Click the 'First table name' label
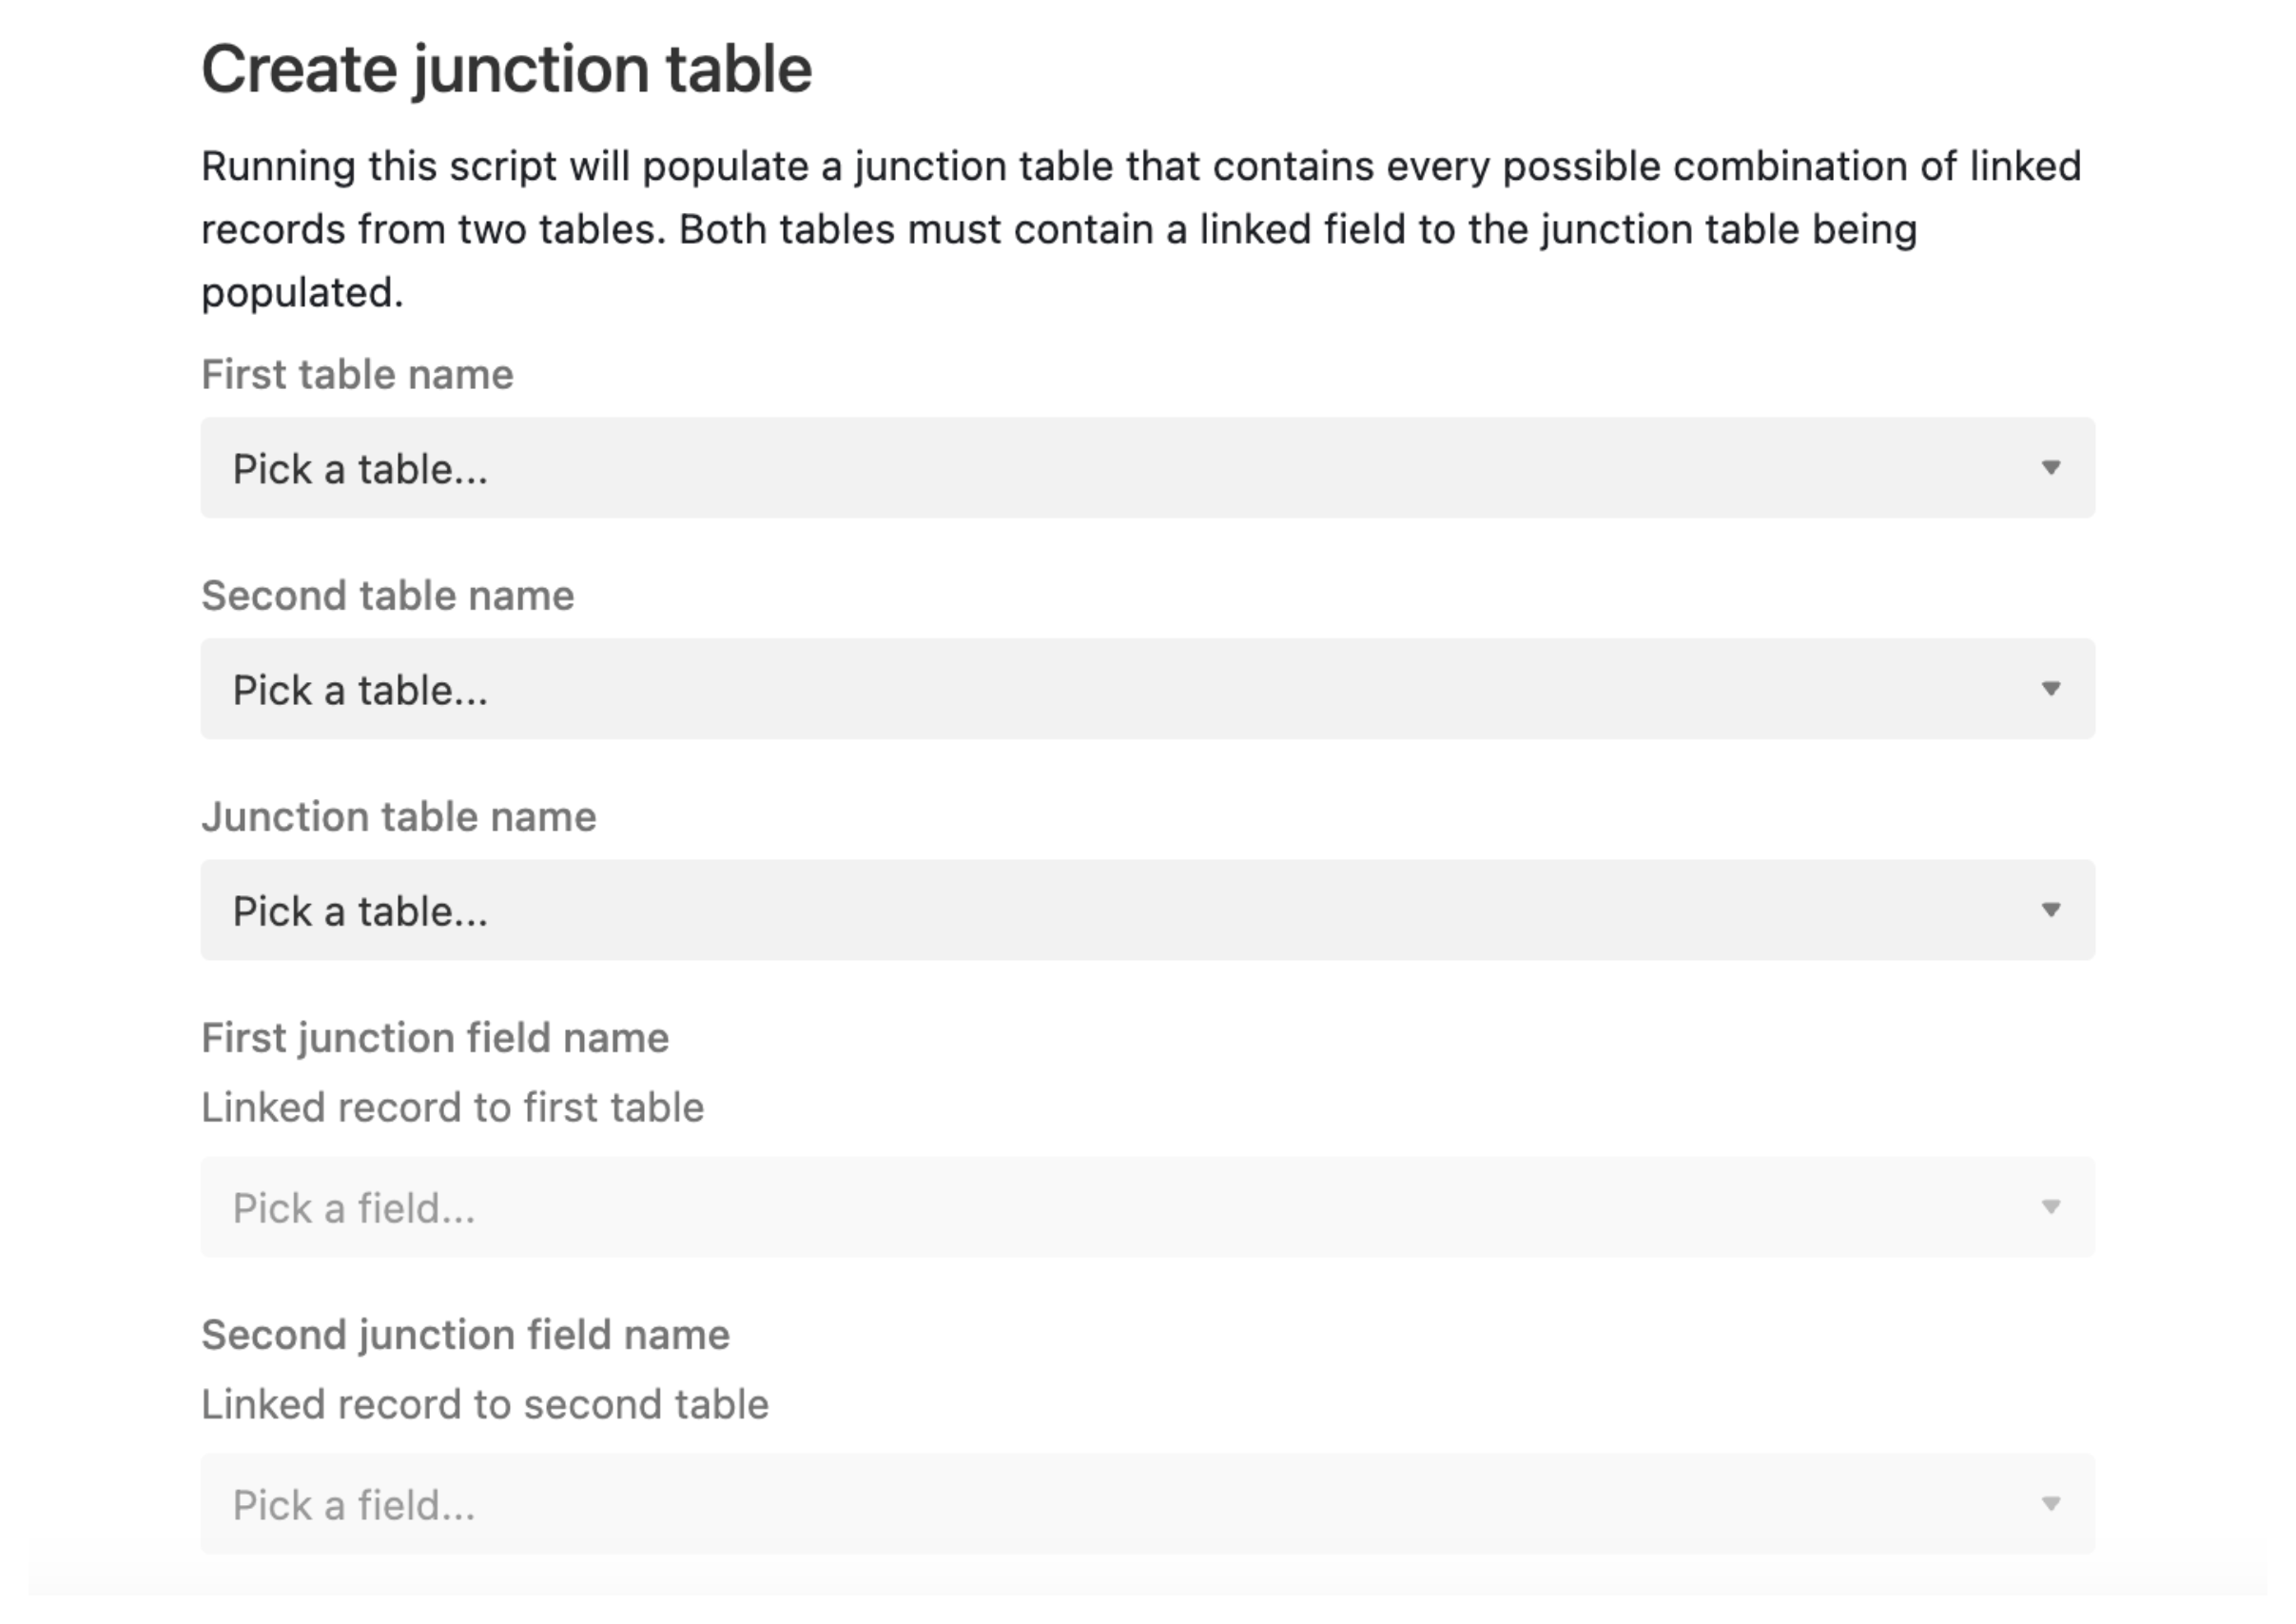Screen dimensions: 2296x1624 (357, 374)
